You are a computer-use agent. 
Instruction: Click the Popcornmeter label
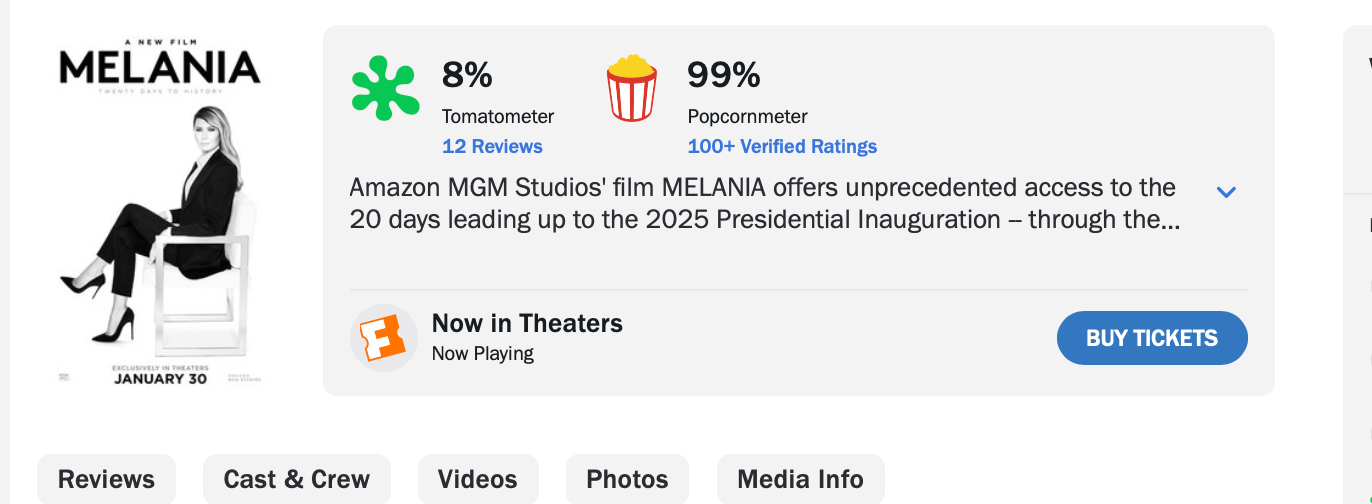click(x=747, y=116)
